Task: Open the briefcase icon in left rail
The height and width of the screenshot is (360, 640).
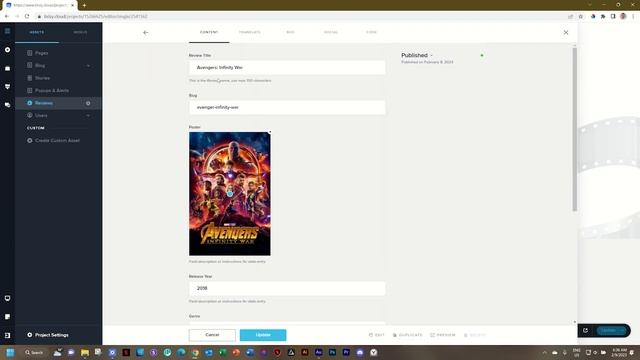Action: [x=7, y=68]
